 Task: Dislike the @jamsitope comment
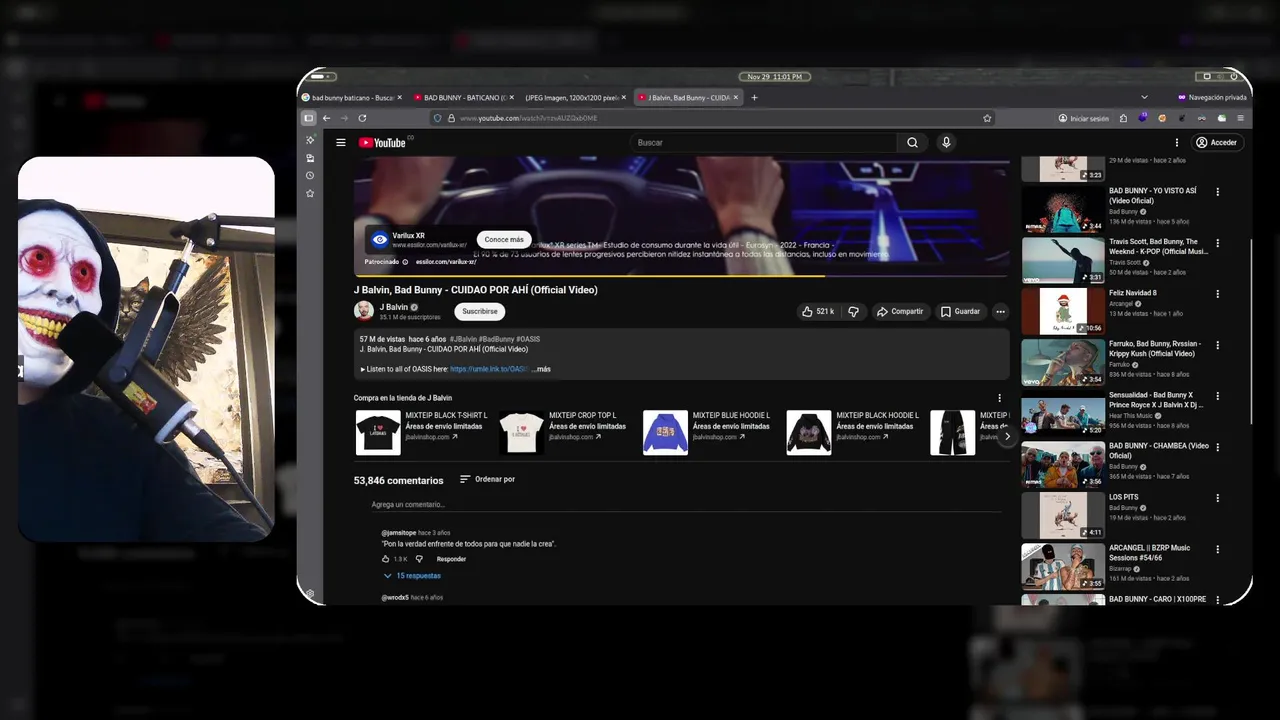tap(419, 559)
